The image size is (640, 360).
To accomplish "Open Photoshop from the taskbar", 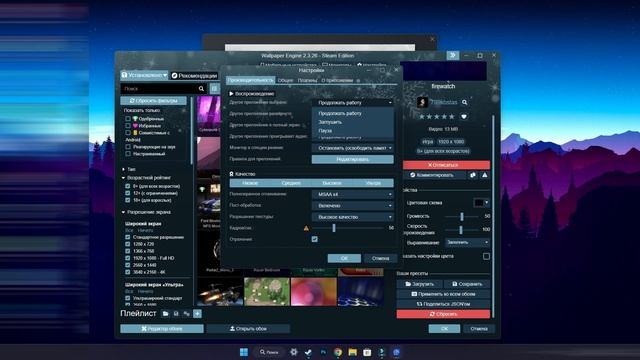I will pos(323,352).
